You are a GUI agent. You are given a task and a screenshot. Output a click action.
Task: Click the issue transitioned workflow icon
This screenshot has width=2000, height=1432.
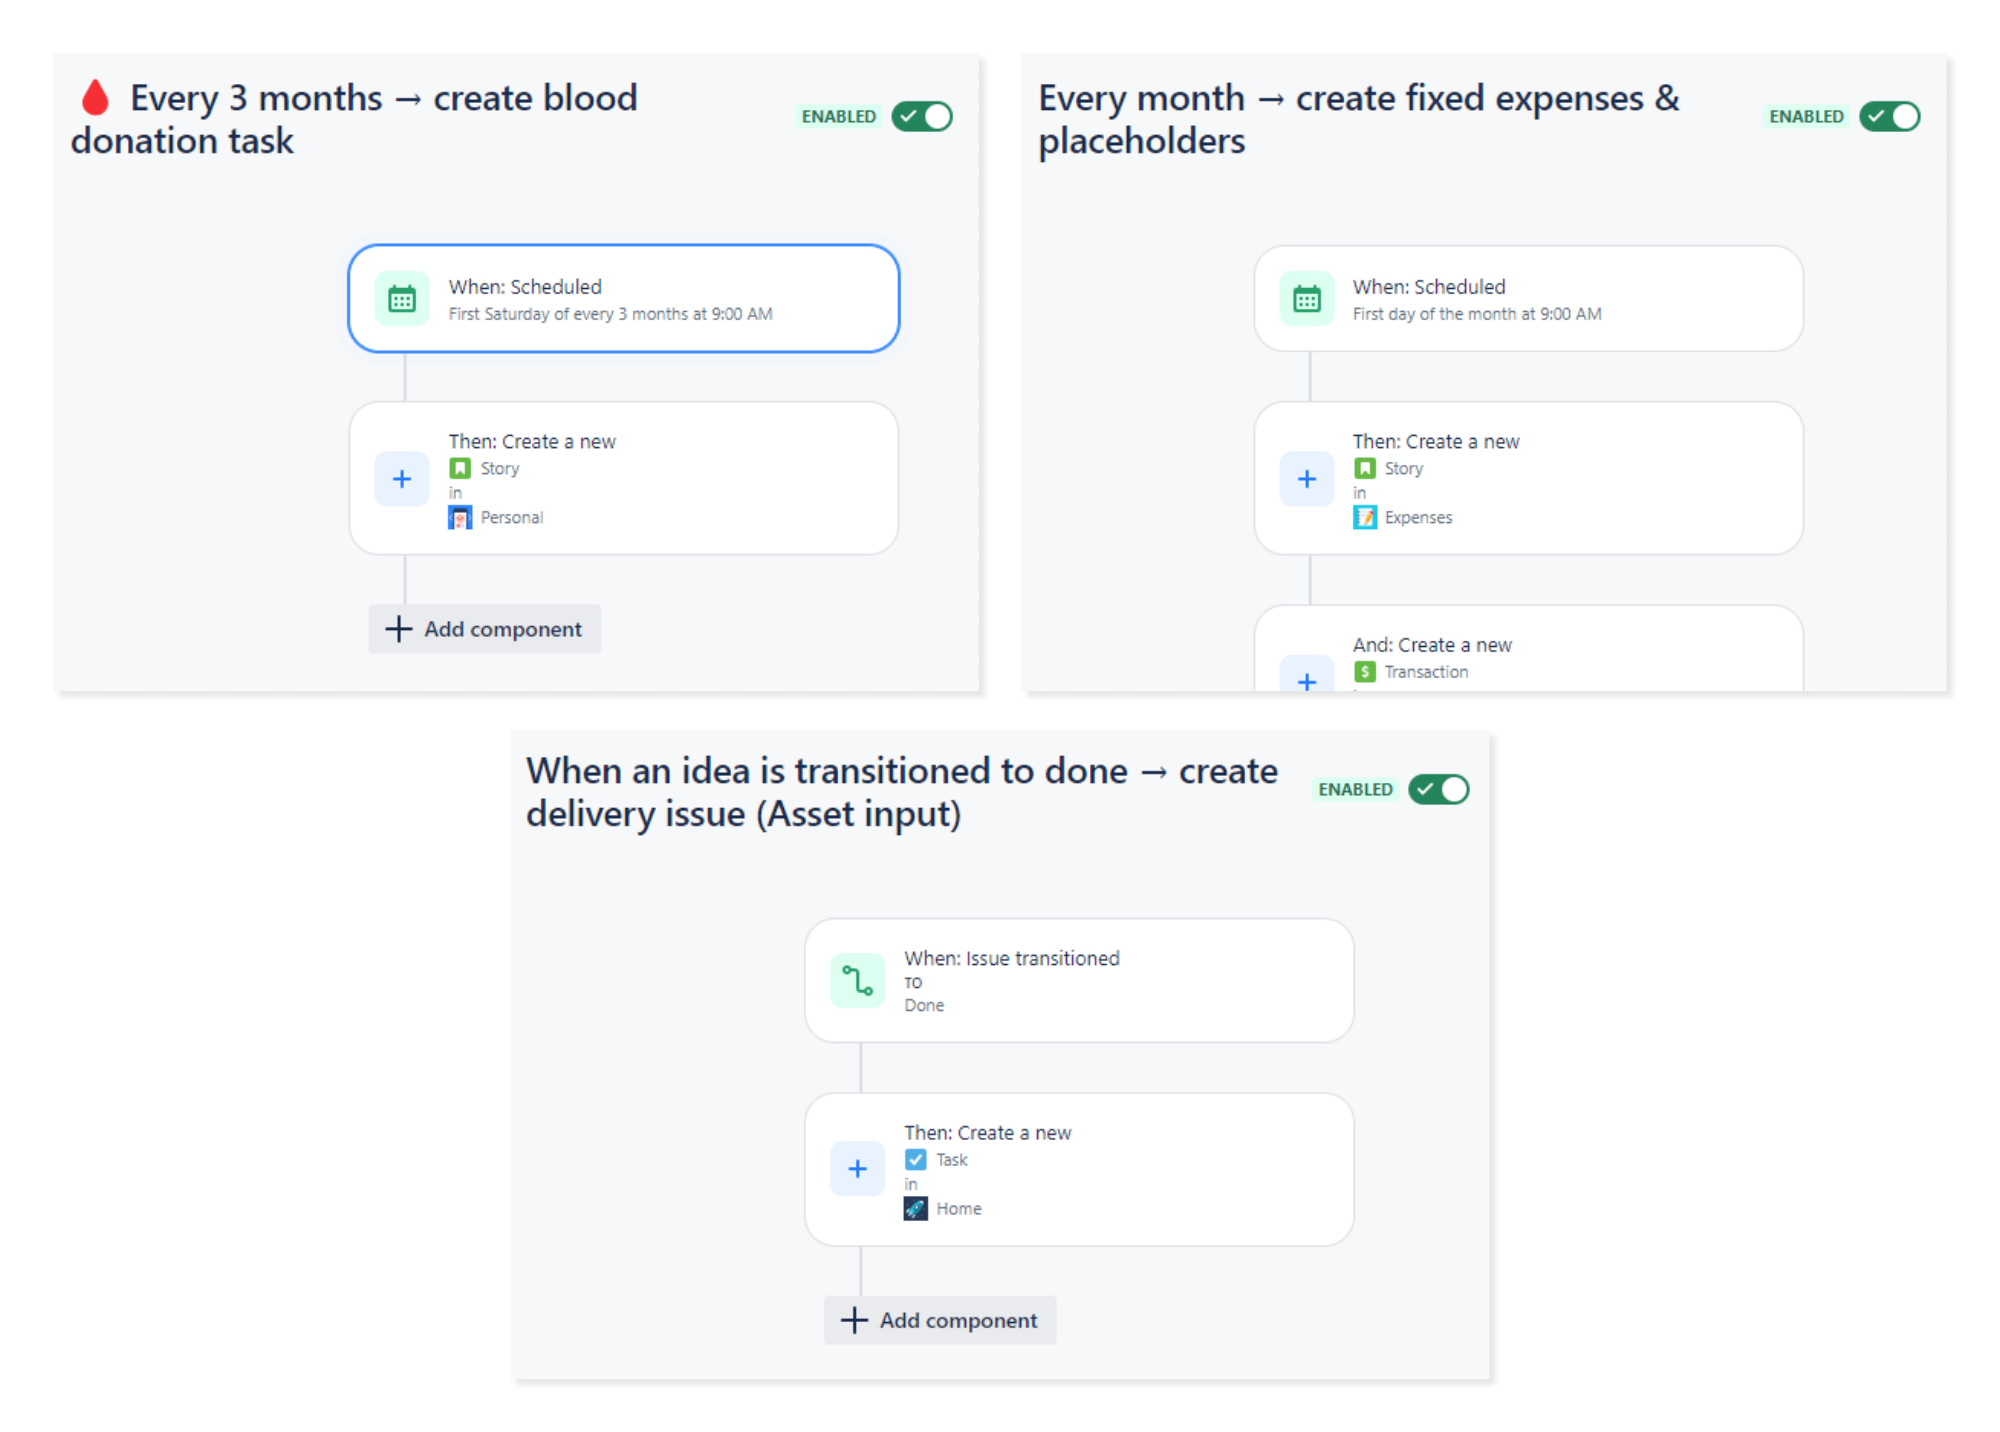coord(858,981)
